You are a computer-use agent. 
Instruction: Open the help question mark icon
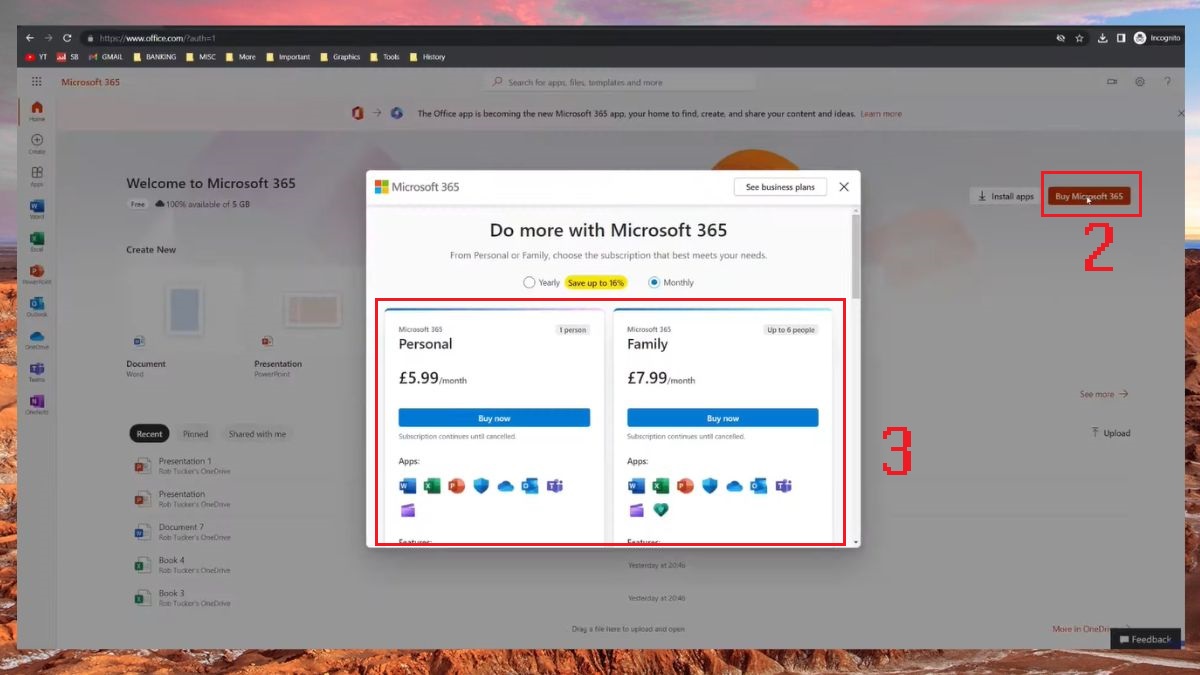(1167, 82)
